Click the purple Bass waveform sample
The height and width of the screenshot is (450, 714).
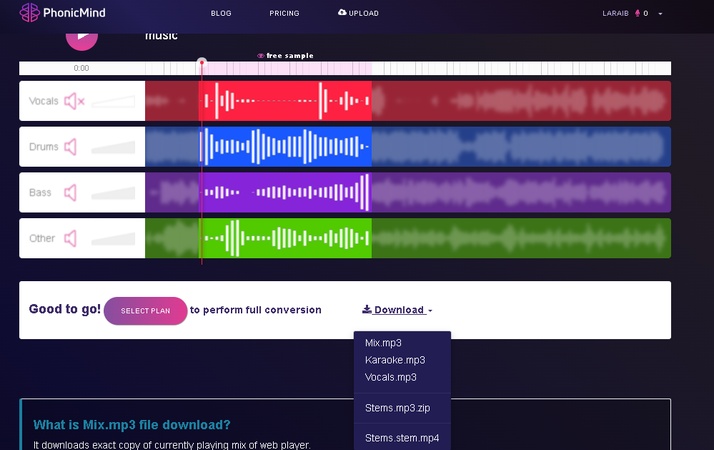pyautogui.click(x=286, y=192)
